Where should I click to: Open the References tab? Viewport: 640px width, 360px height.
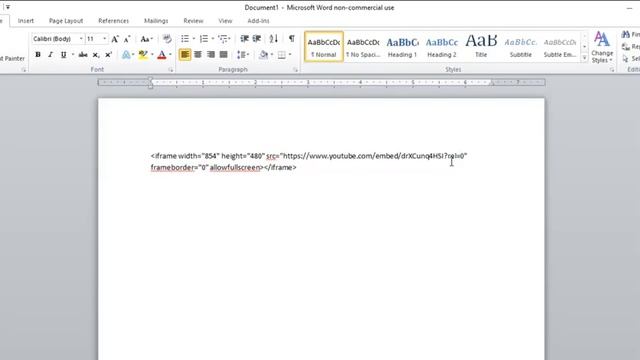[113, 21]
